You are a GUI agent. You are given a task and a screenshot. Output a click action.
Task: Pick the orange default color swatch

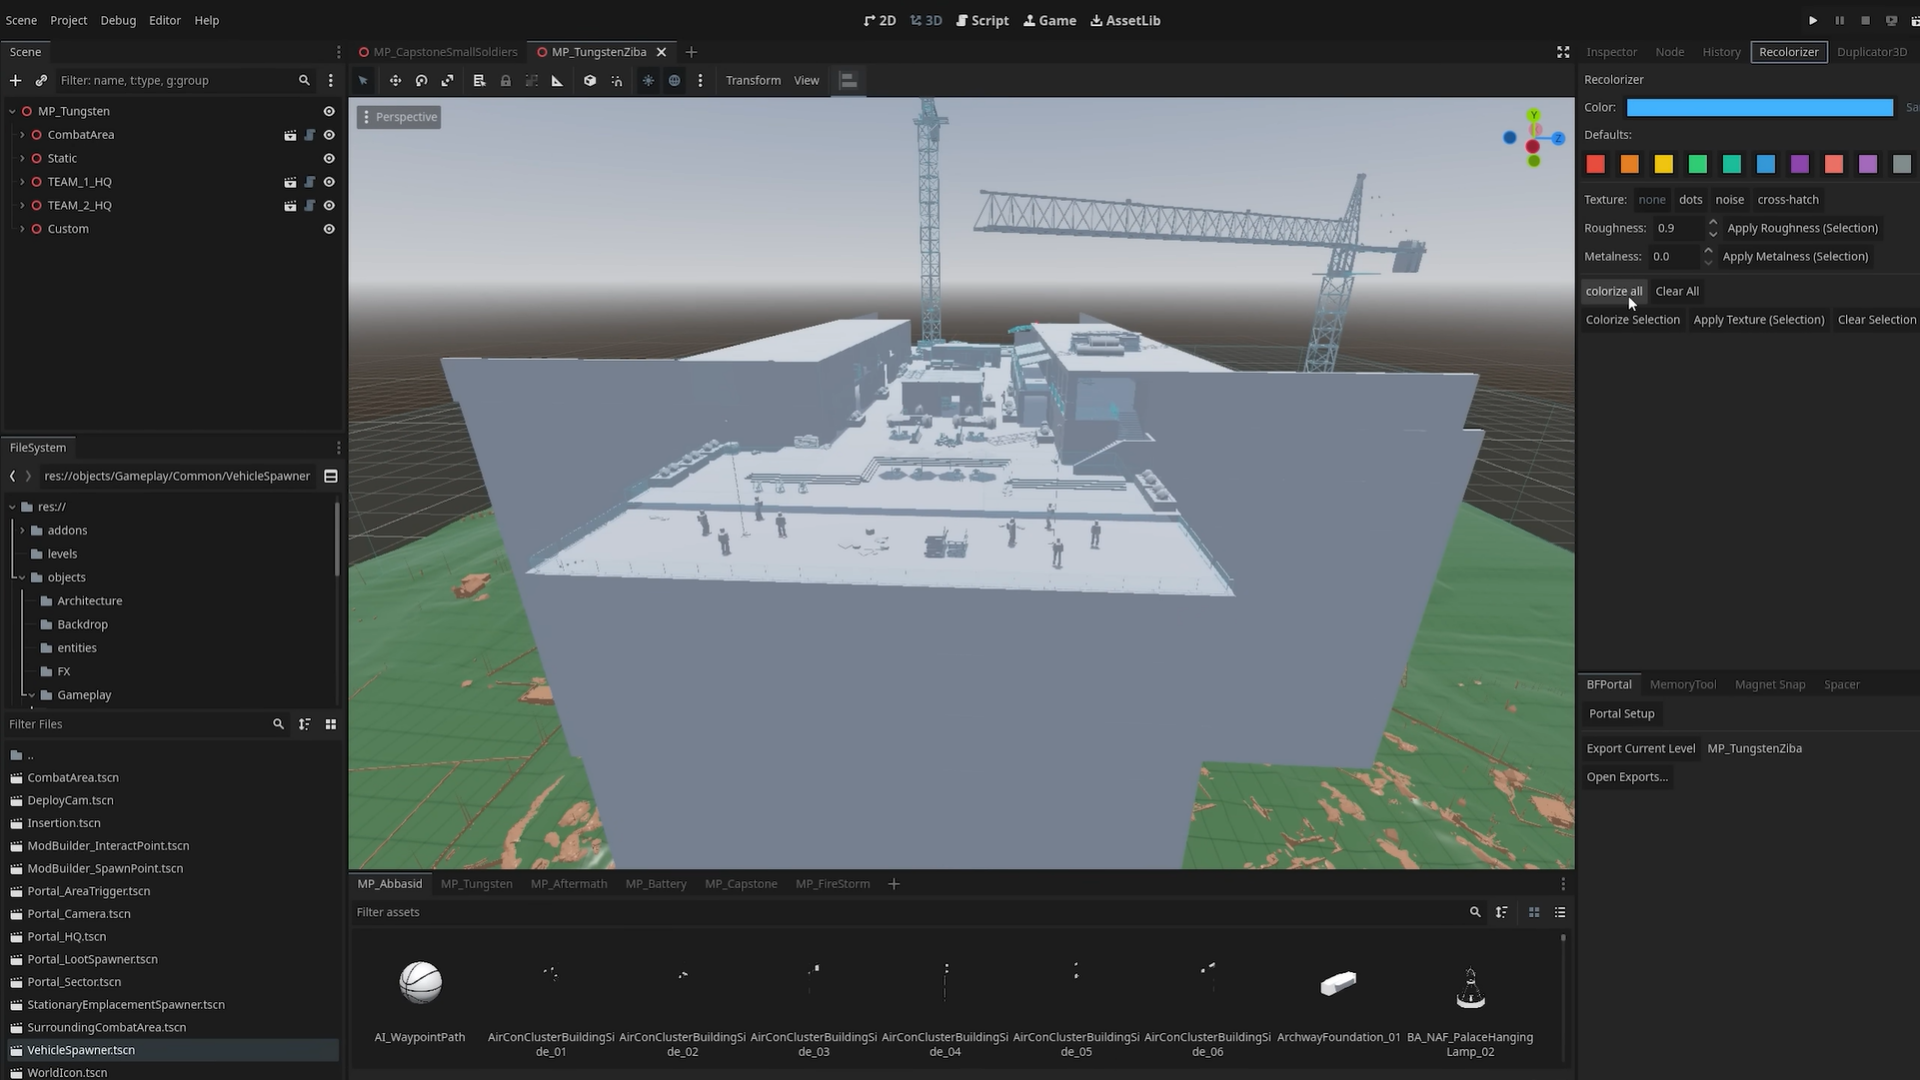click(x=1629, y=164)
